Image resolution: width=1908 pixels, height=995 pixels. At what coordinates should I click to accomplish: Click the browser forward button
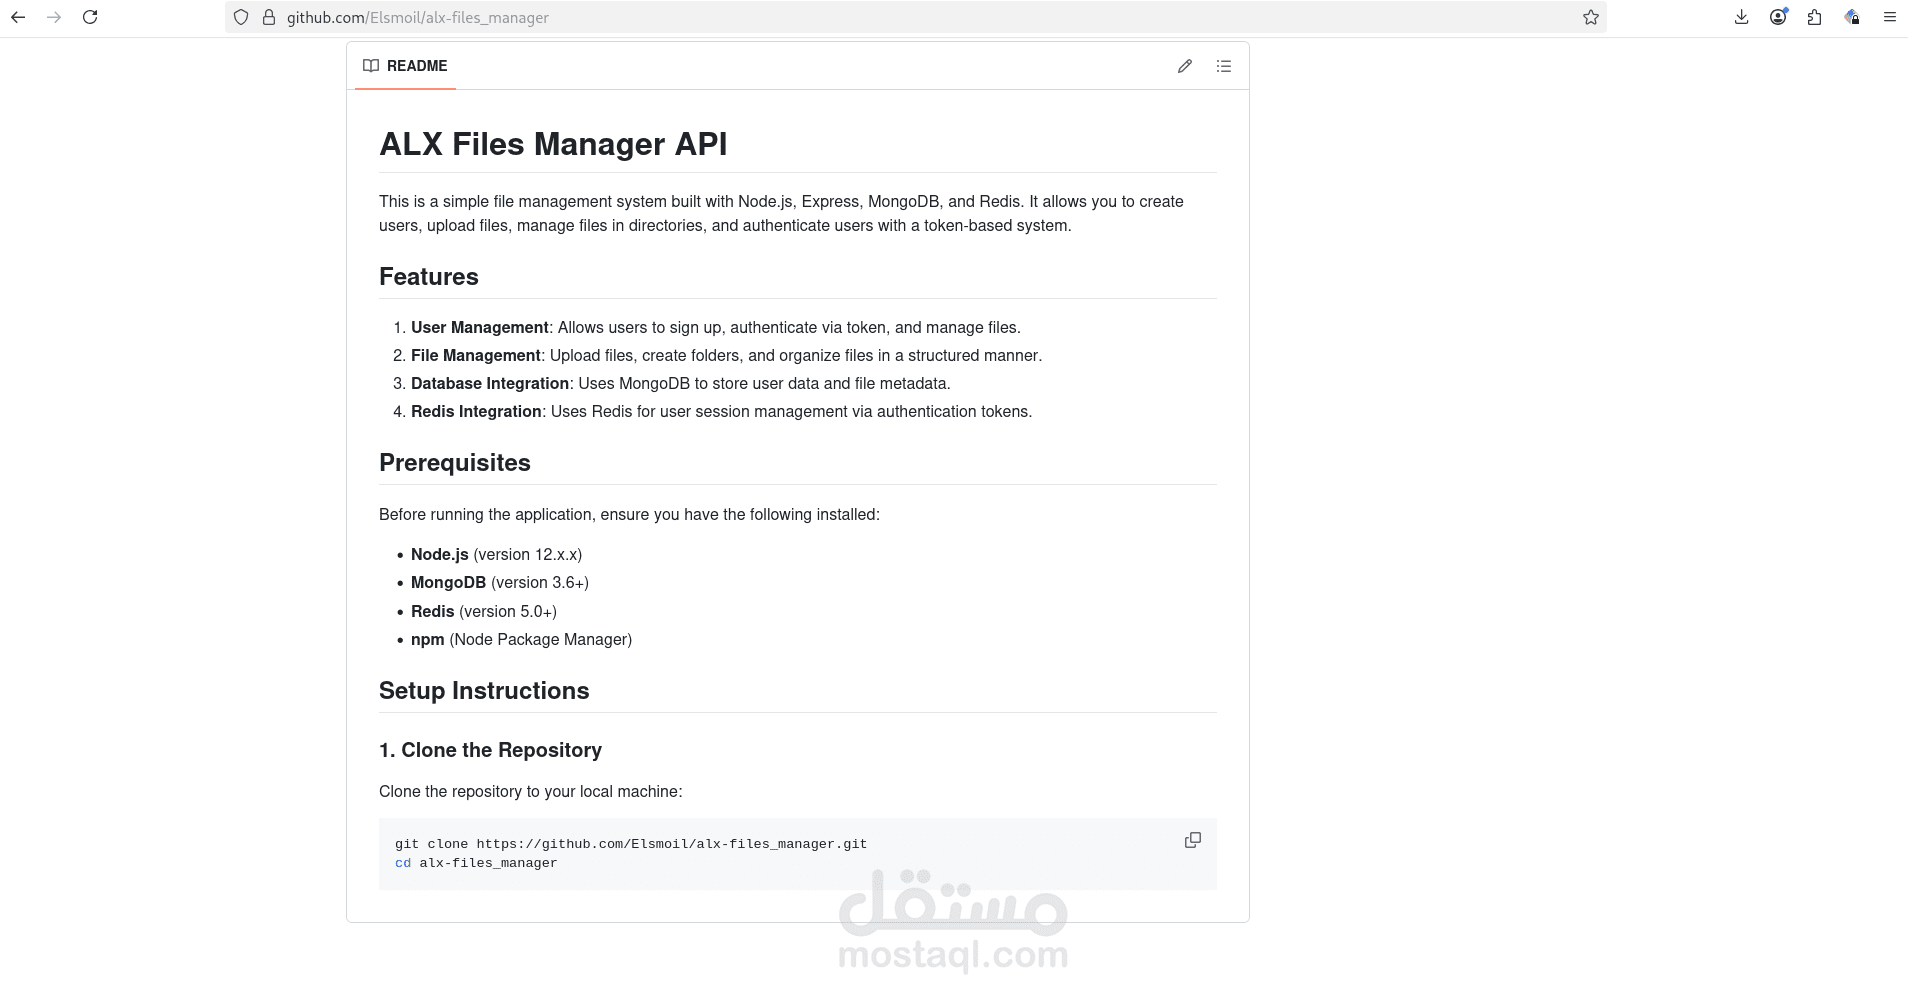coord(54,17)
